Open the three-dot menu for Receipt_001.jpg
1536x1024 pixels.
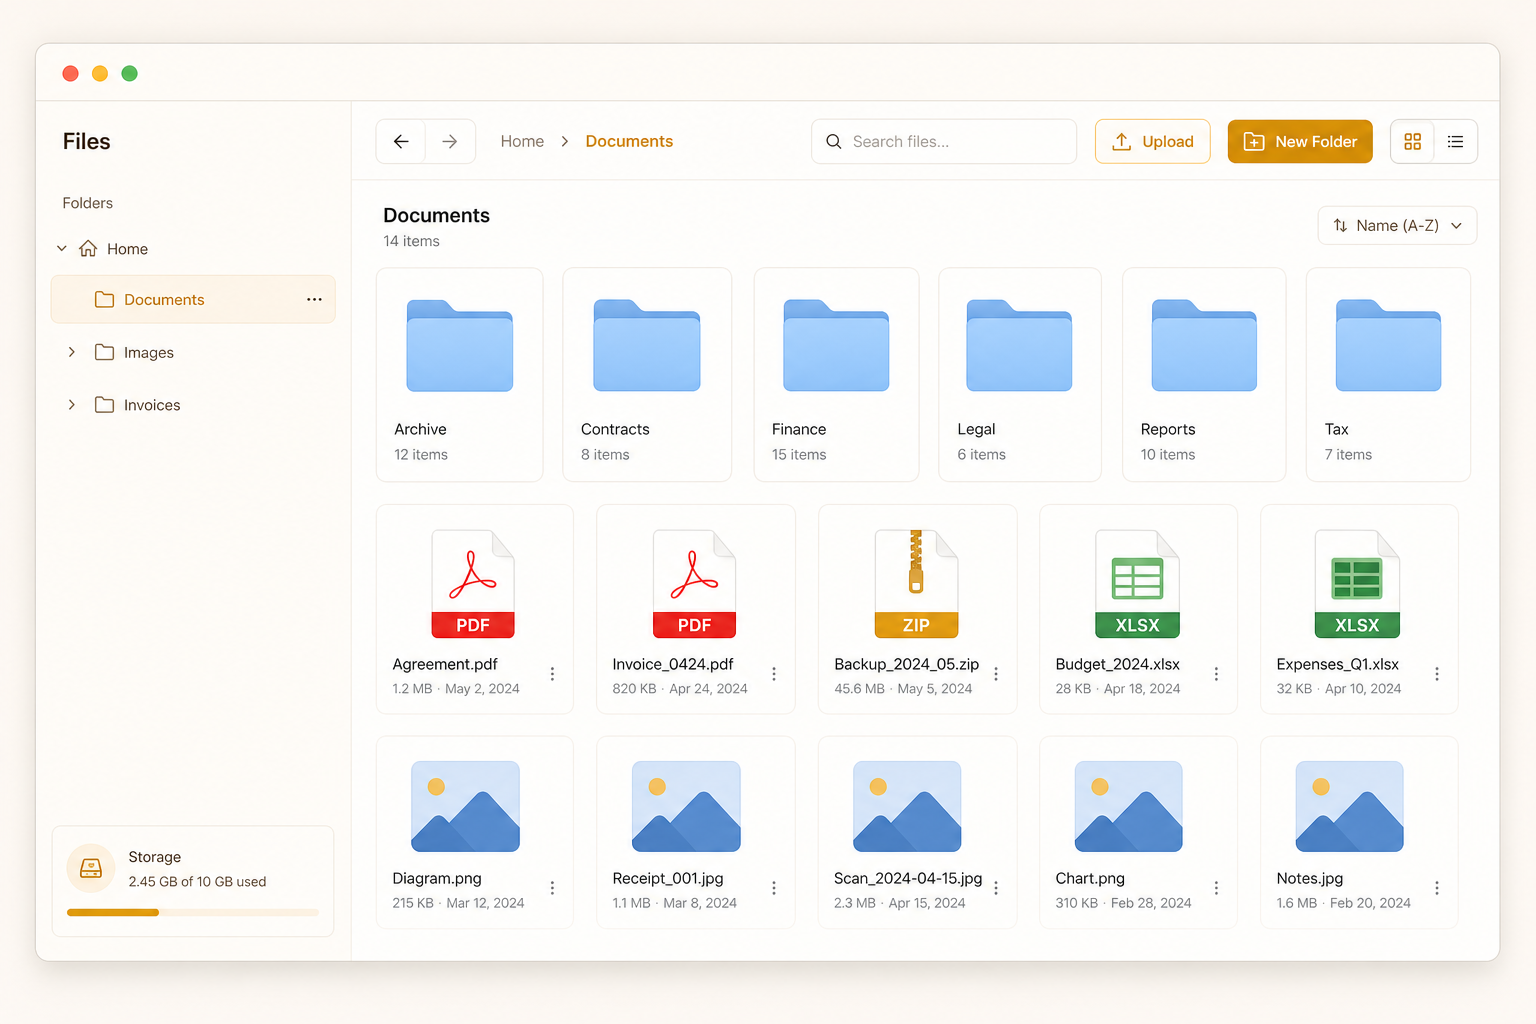[774, 888]
